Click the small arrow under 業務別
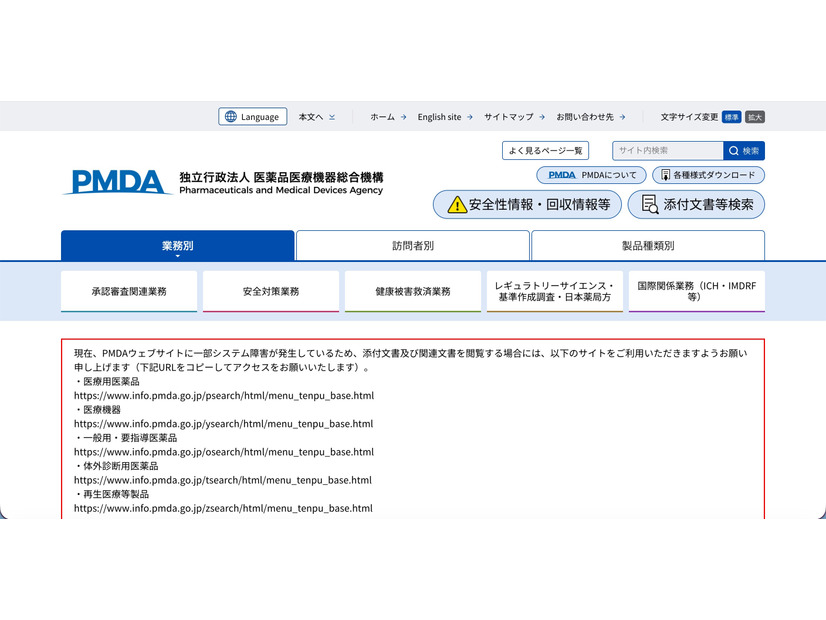Image resolution: width=826 pixels, height=620 pixels. coord(178,256)
